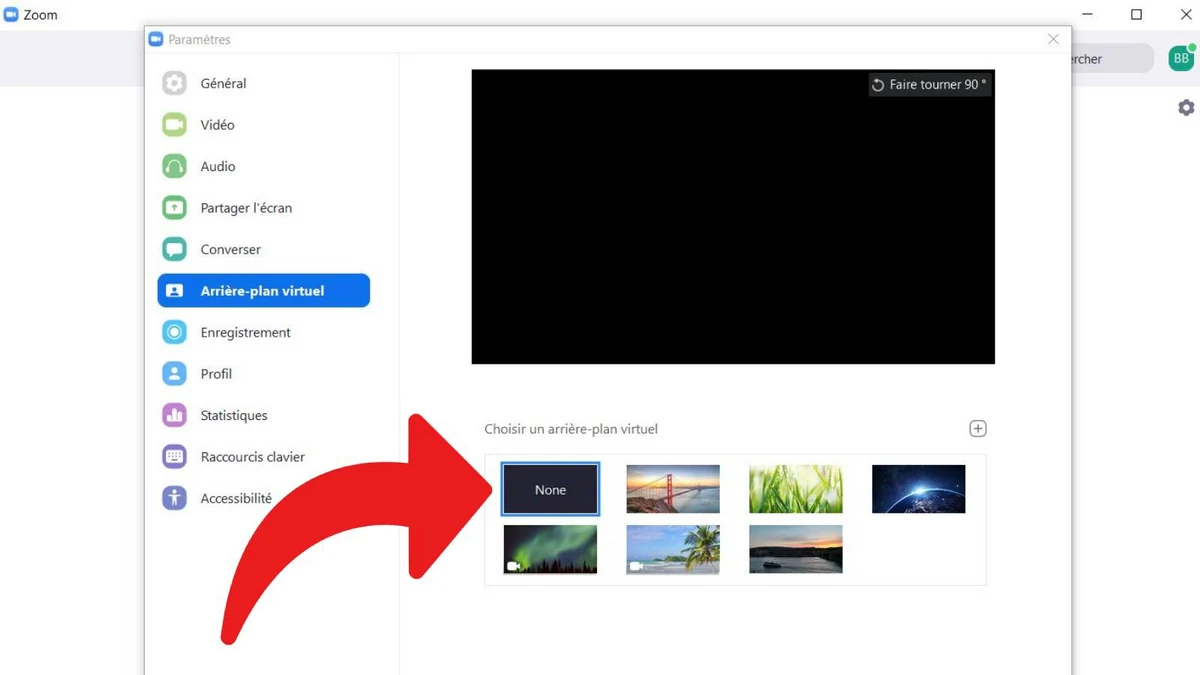Screen dimensions: 1200x675
Task: Open the Profil person icon
Action: [174, 374]
